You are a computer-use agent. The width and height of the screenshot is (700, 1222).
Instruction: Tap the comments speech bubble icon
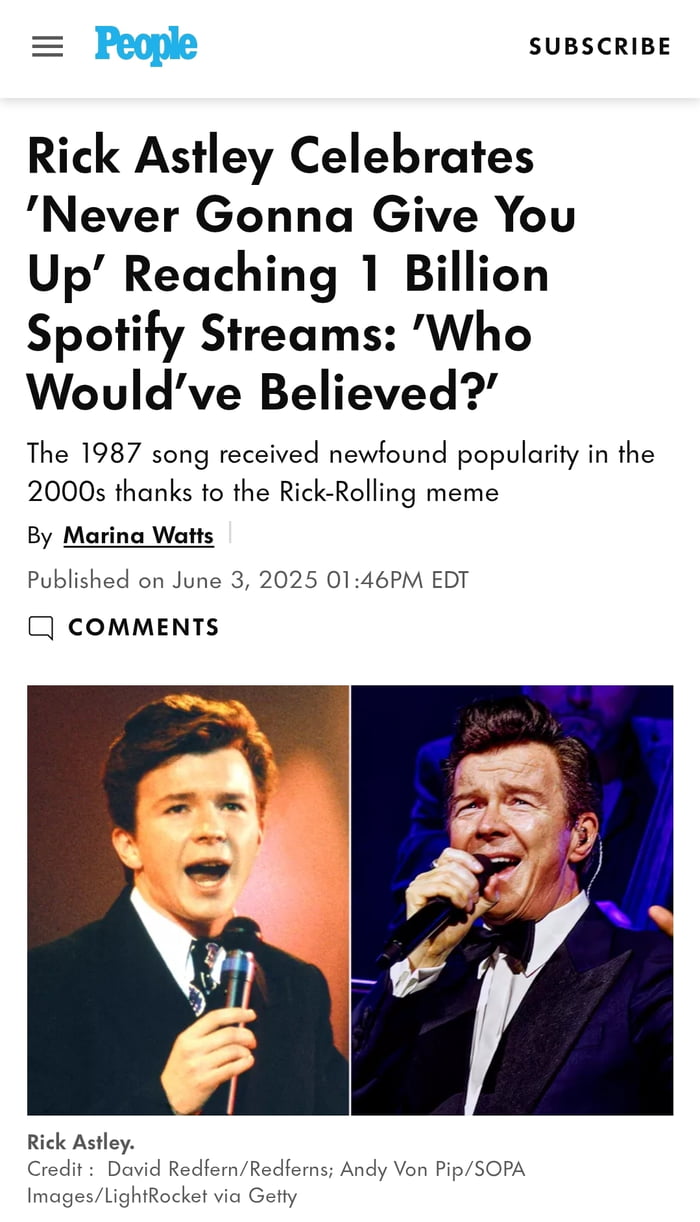click(x=40, y=628)
